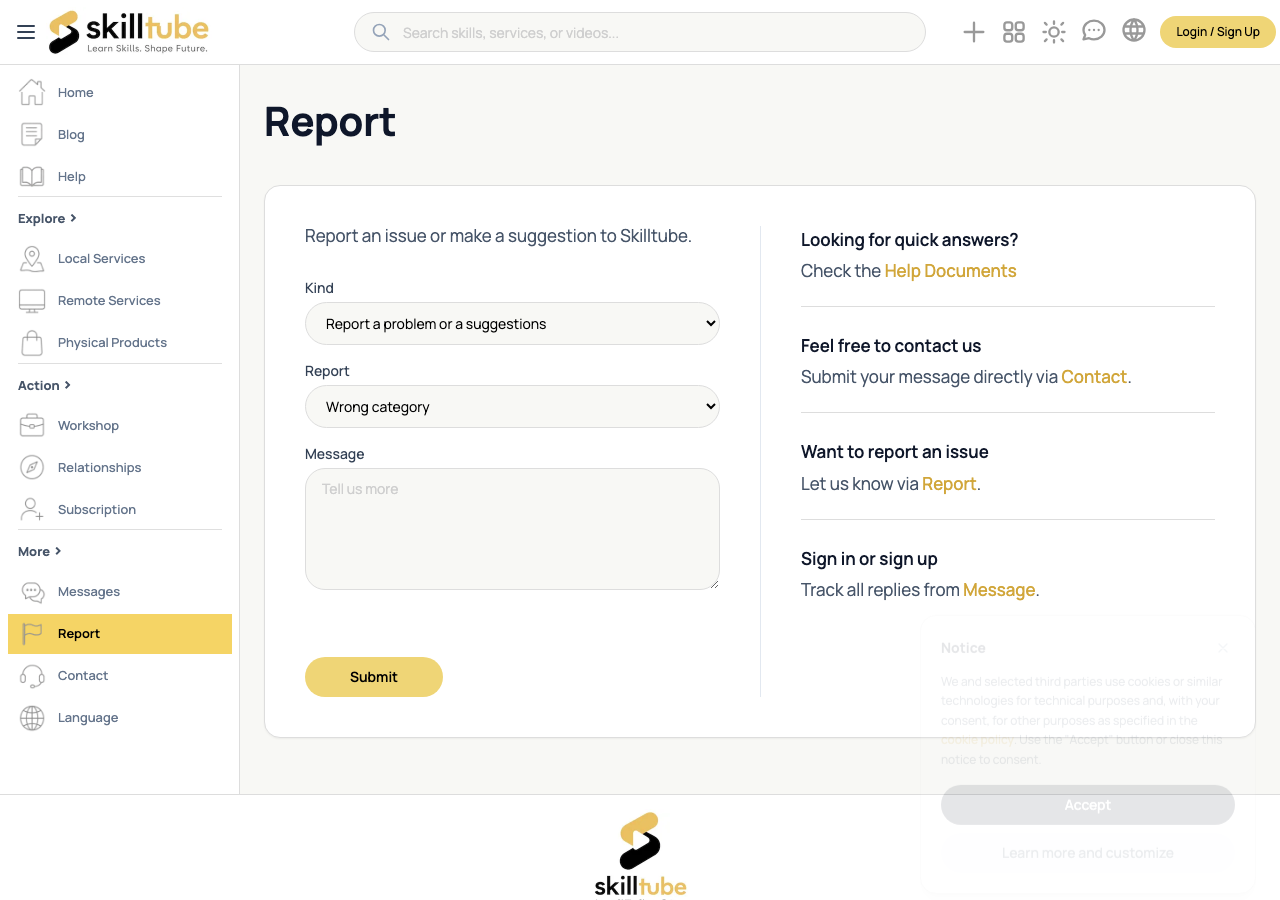The image size is (1280, 900).
Task: Expand the More section
Action: pos(40,551)
